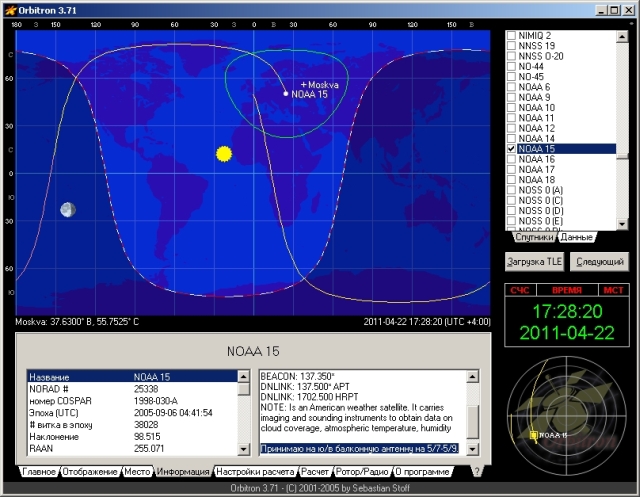Screen dimensions: 640x497
Task: Select the МСТ time mode button
Action: point(613,290)
